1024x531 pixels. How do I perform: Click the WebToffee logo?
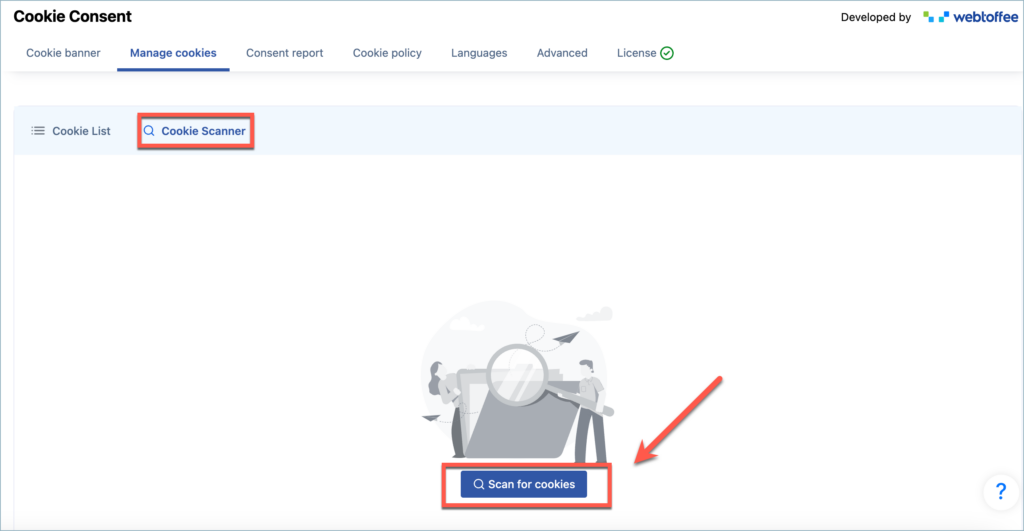coord(970,17)
